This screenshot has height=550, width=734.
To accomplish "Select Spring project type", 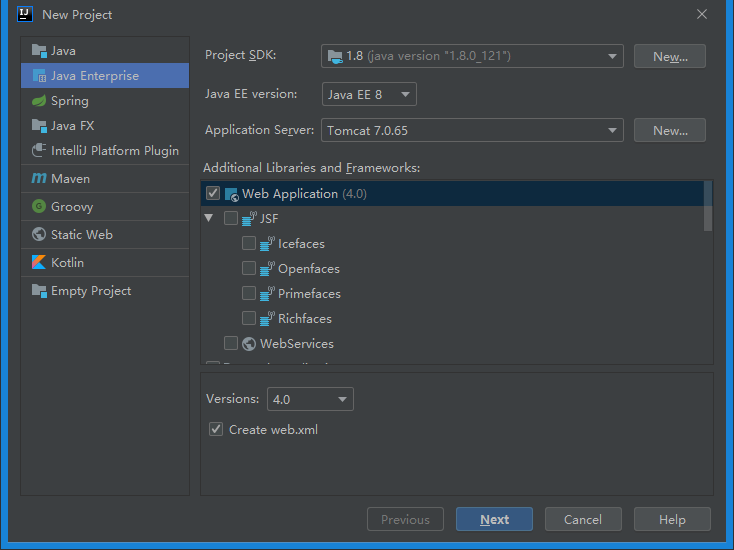I will [105, 101].
